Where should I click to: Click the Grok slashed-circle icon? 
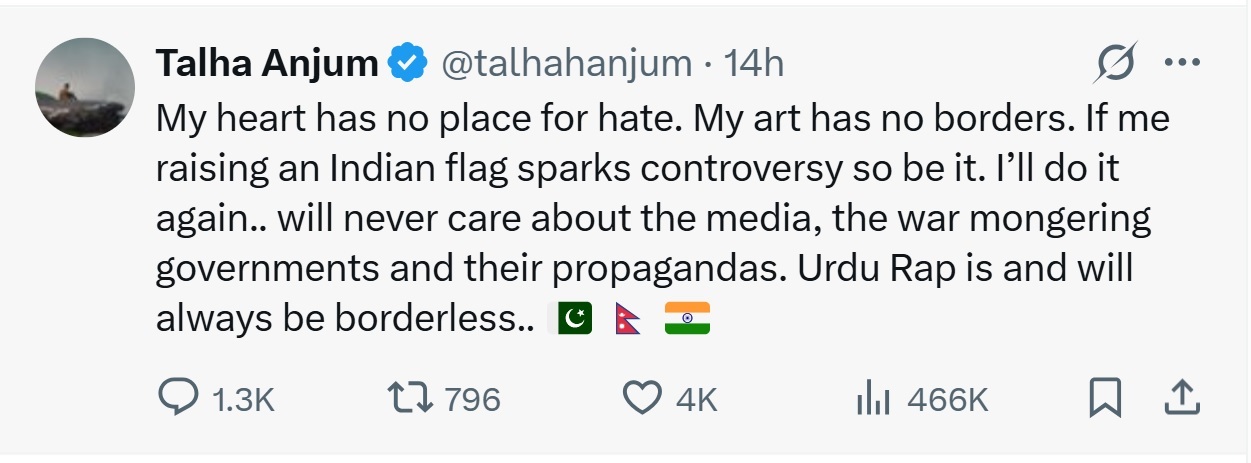(x=1115, y=65)
